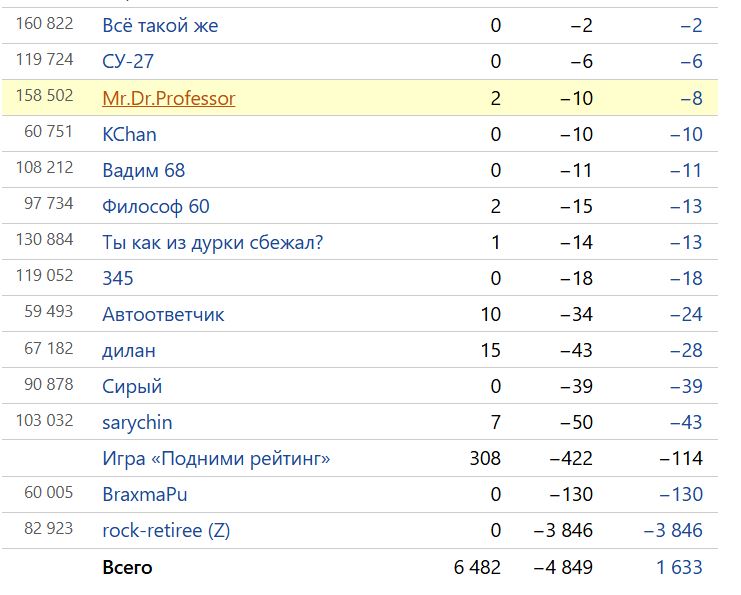Open the "Вадим 68" user link
Viewport: 741px width, 595px height.
pyautogui.click(x=143, y=170)
